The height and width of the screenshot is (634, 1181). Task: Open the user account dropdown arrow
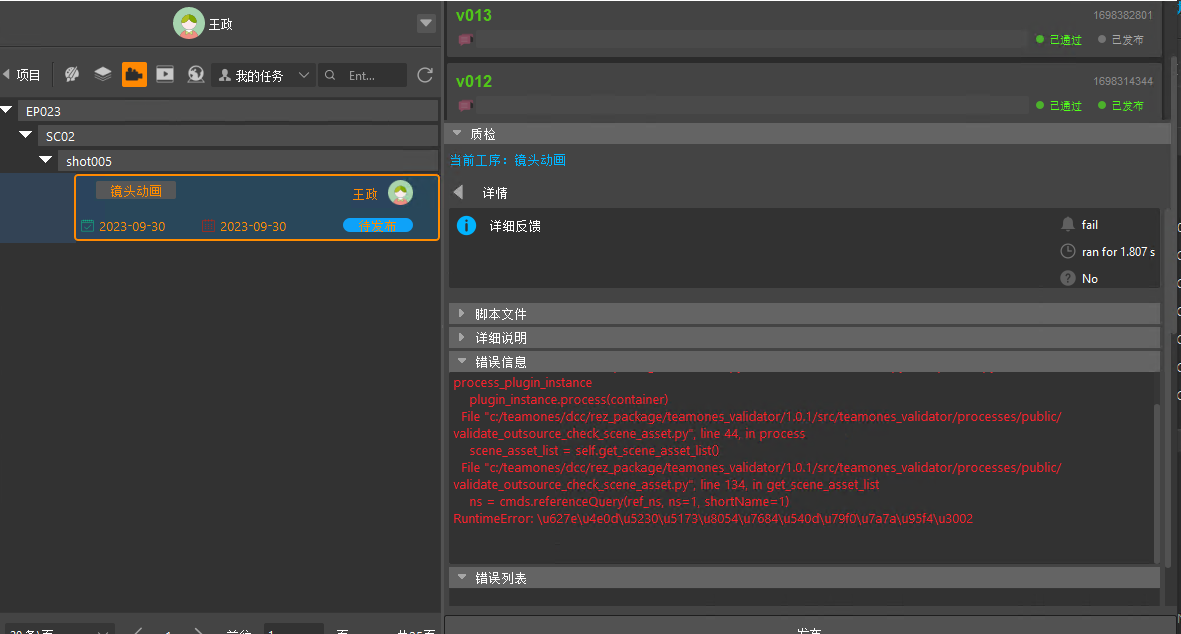tap(426, 23)
